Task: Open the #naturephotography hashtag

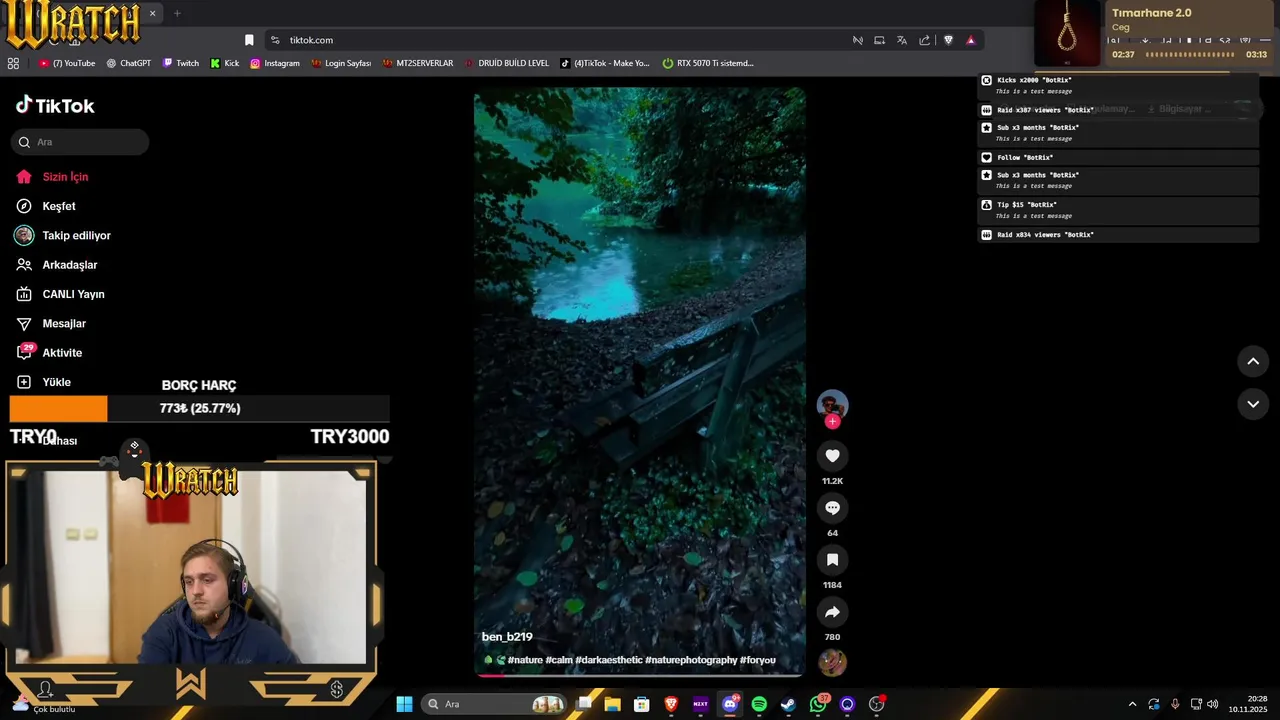Action: (x=691, y=660)
